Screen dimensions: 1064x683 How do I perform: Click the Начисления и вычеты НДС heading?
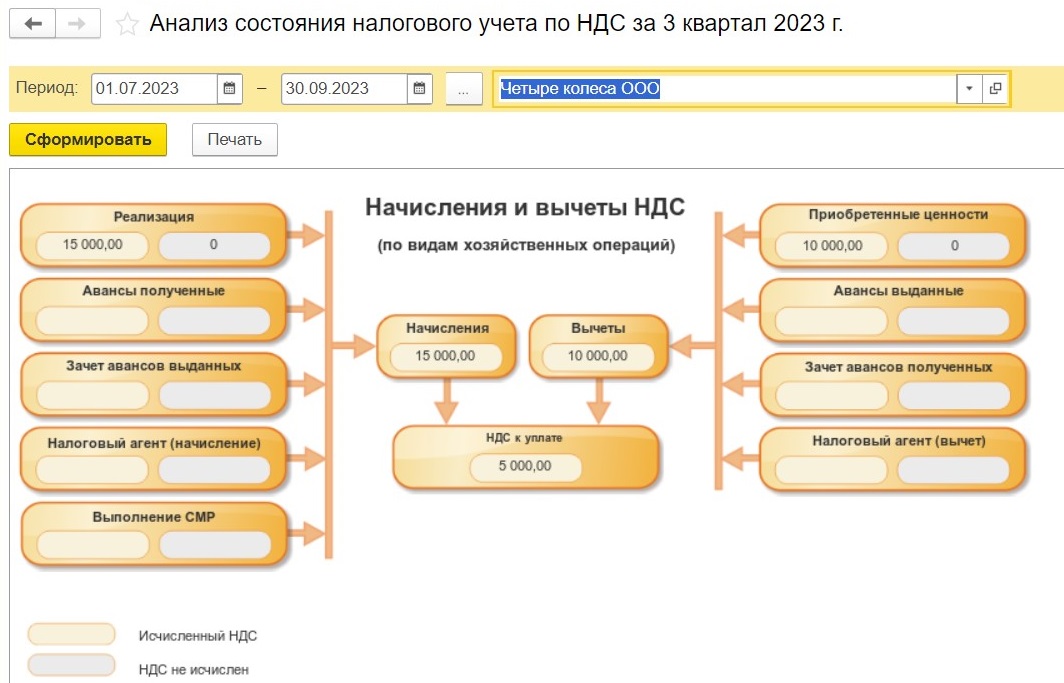point(525,207)
